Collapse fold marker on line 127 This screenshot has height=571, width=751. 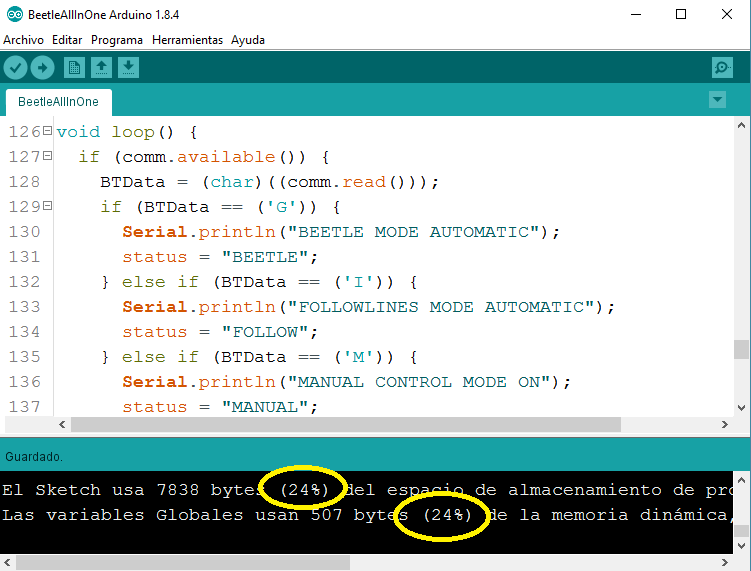coord(47,155)
